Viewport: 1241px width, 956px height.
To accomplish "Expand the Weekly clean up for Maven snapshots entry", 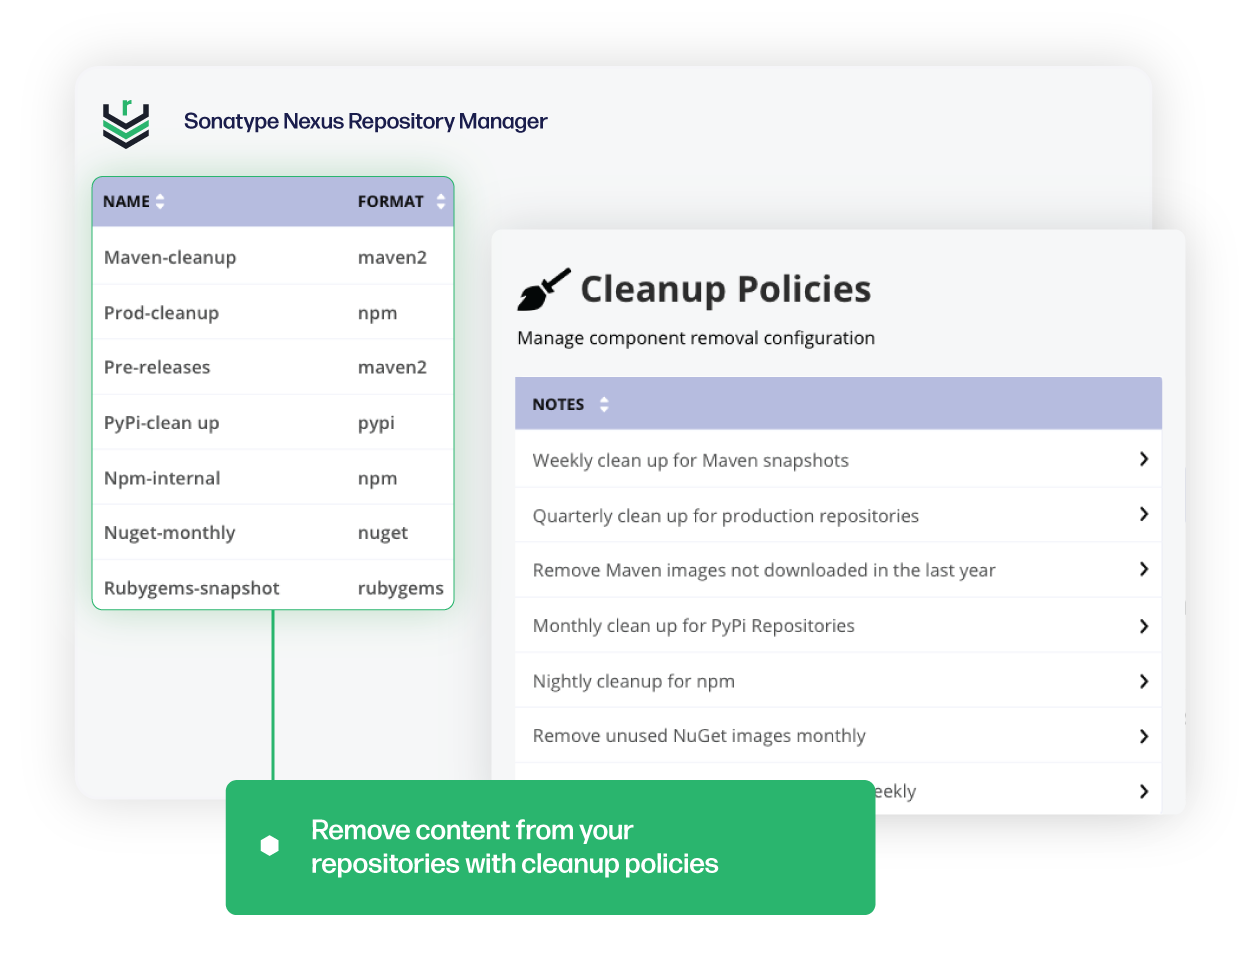I will (x=1143, y=459).
